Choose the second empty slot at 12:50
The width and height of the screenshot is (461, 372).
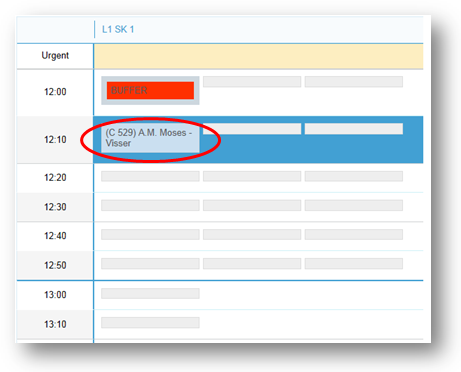click(x=252, y=264)
